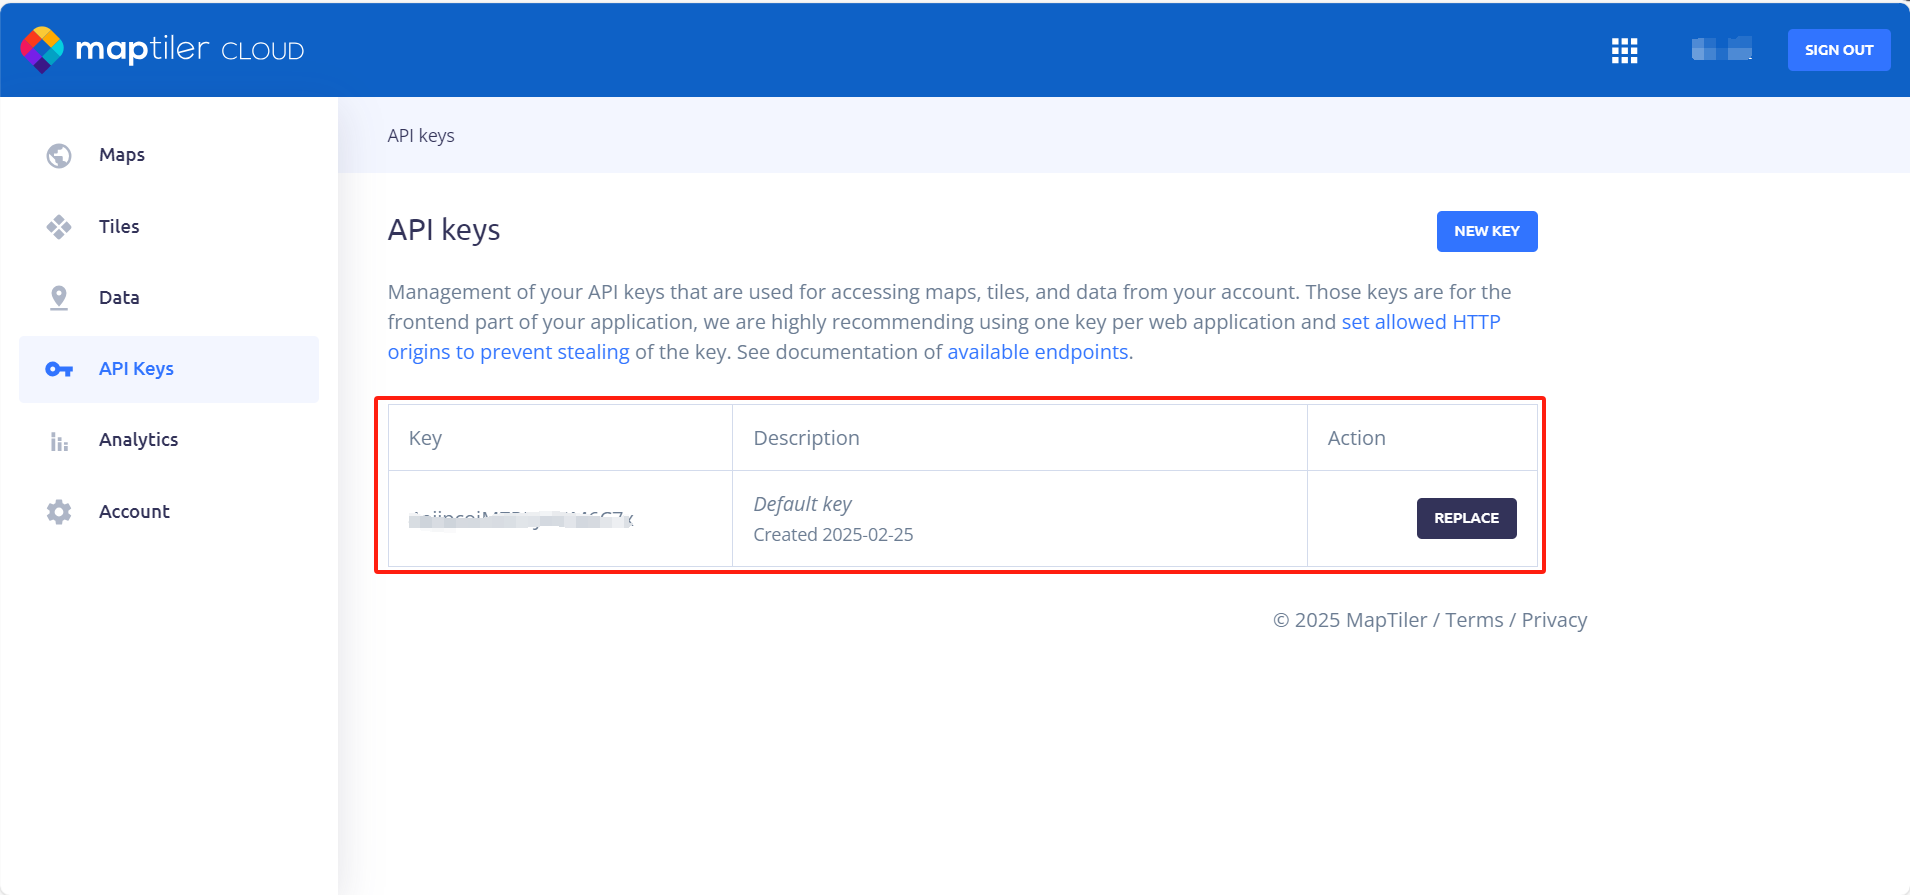
Task: Click the Data location pin icon
Action: [59, 298]
